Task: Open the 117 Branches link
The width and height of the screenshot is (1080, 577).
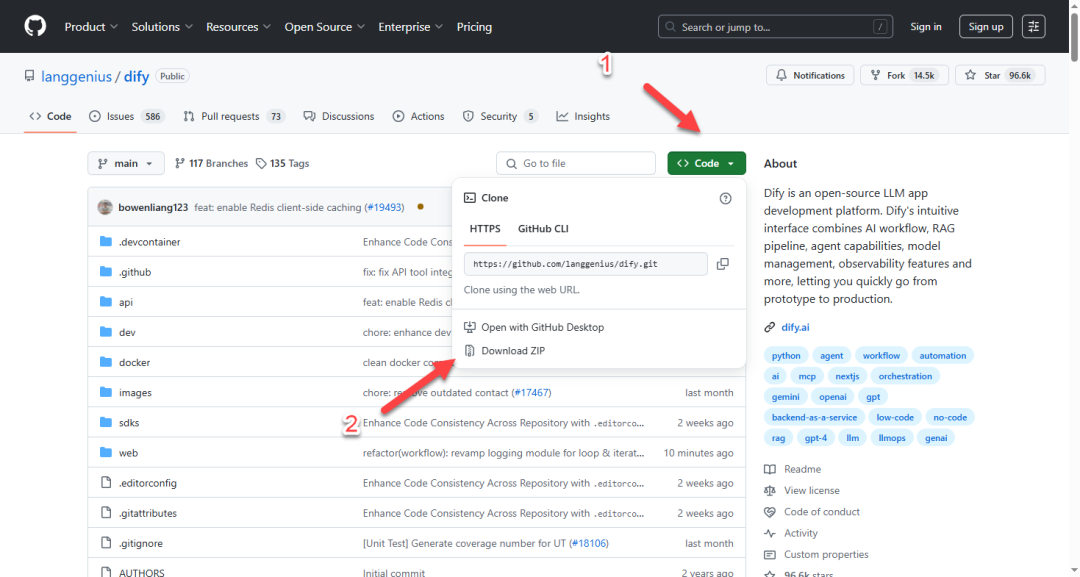Action: pyautogui.click(x=211, y=163)
